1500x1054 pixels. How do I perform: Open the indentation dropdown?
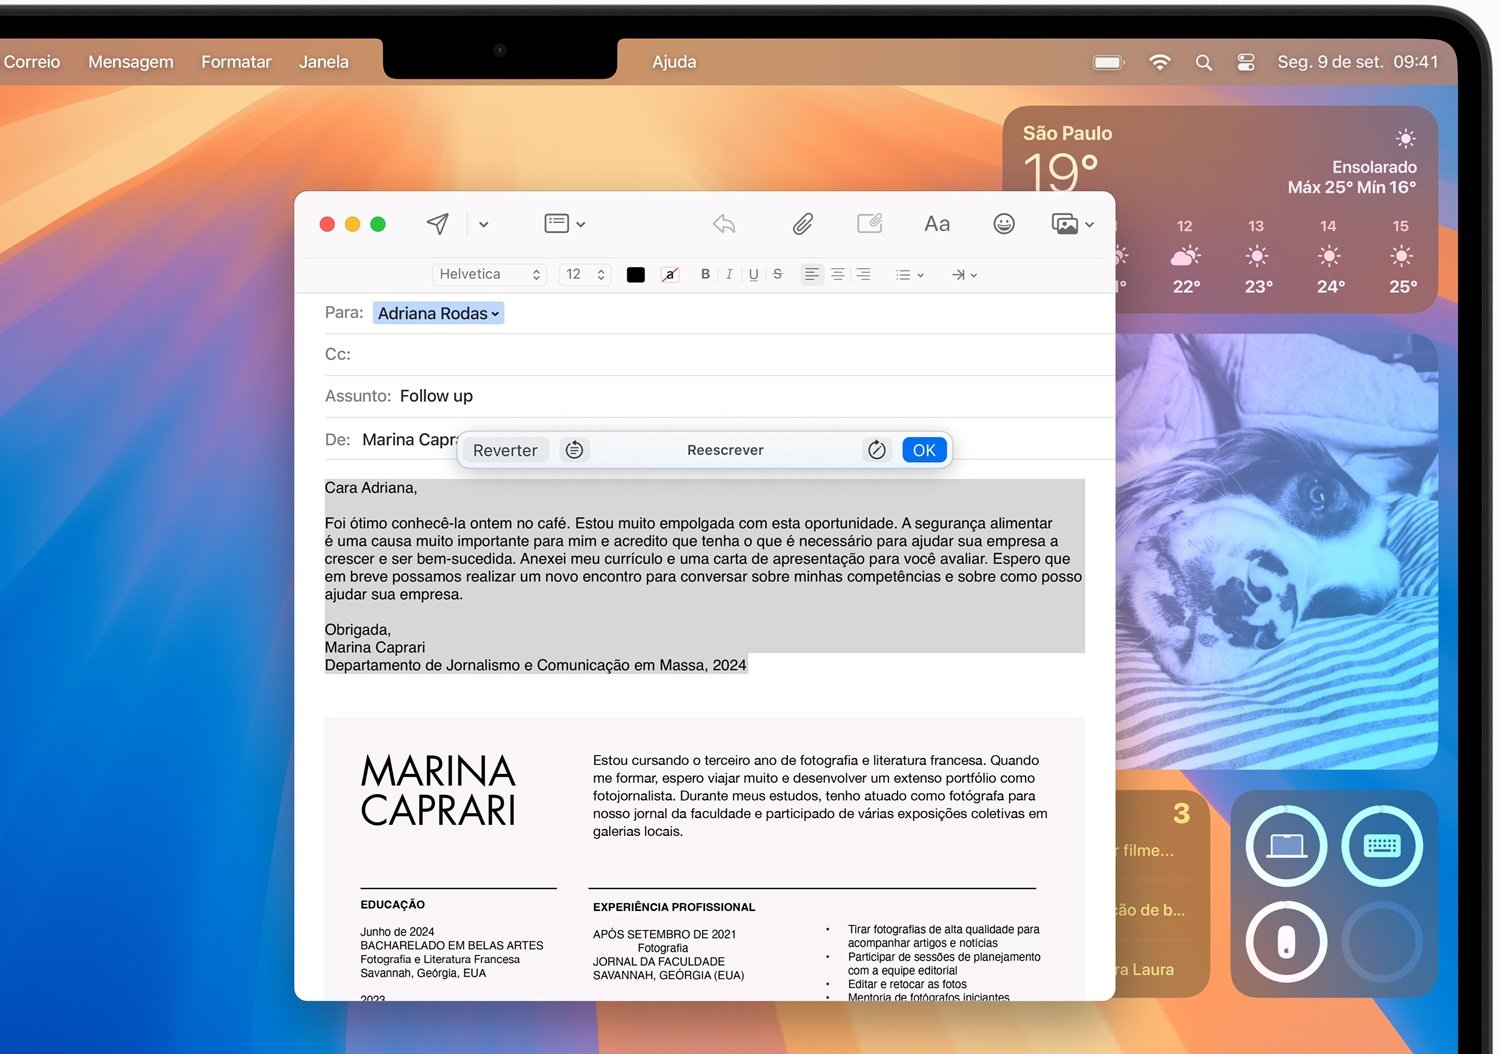pos(964,275)
